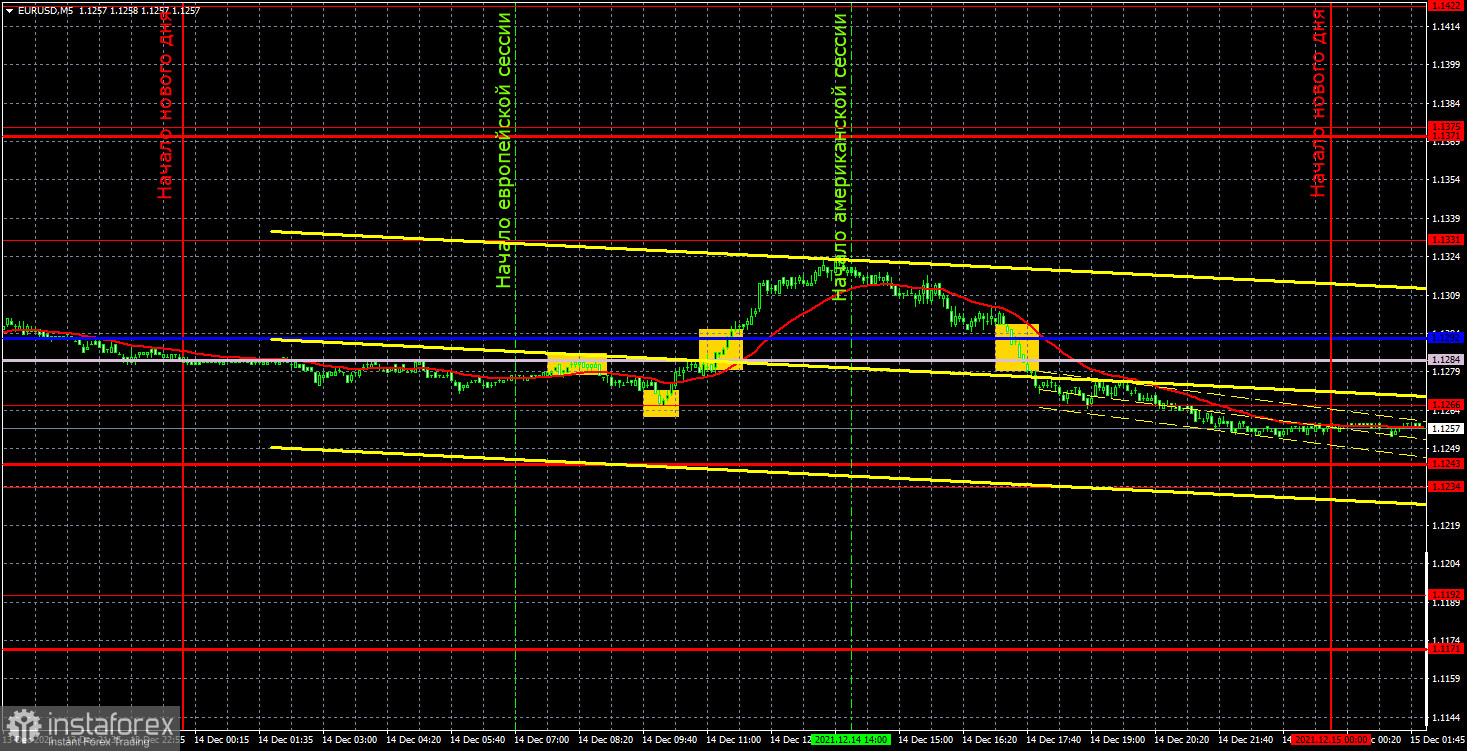Click the 14 Dec 01:35 time label
This screenshot has width=1467, height=751.
pos(287,740)
